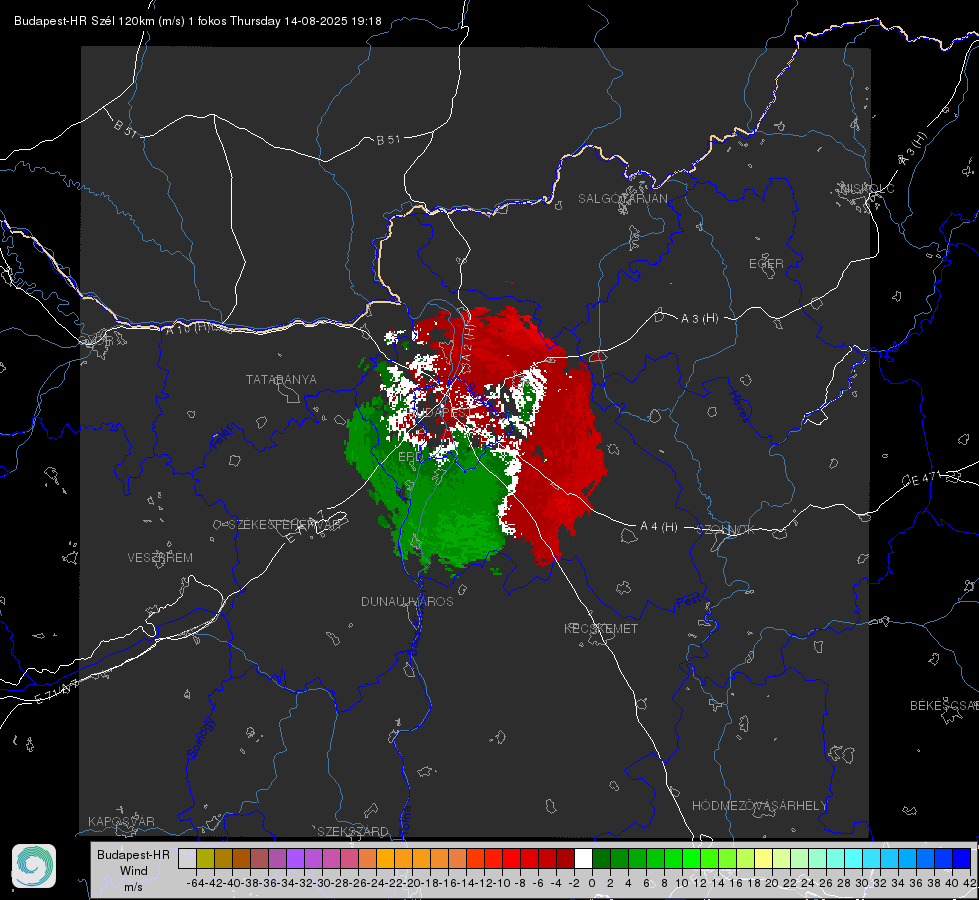Click the KAPOSVÁR city label

[x=121, y=821]
